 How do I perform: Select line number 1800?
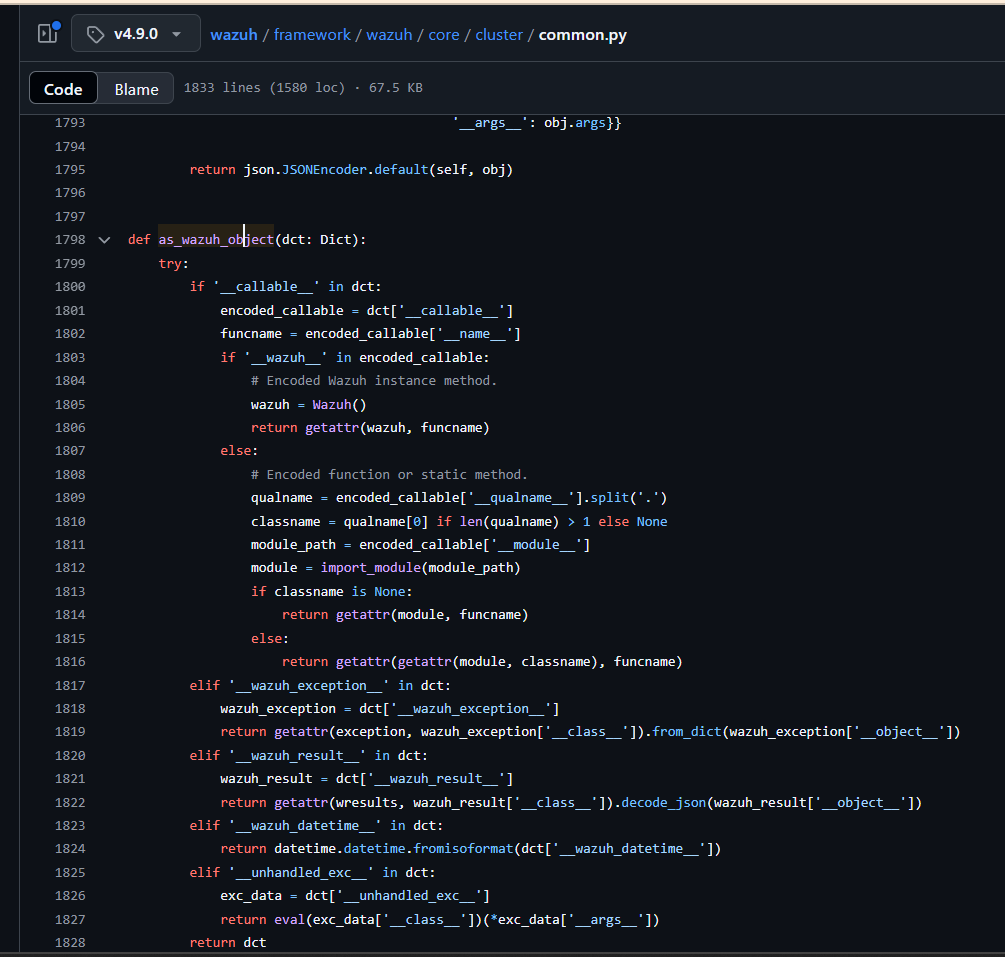coord(70,287)
